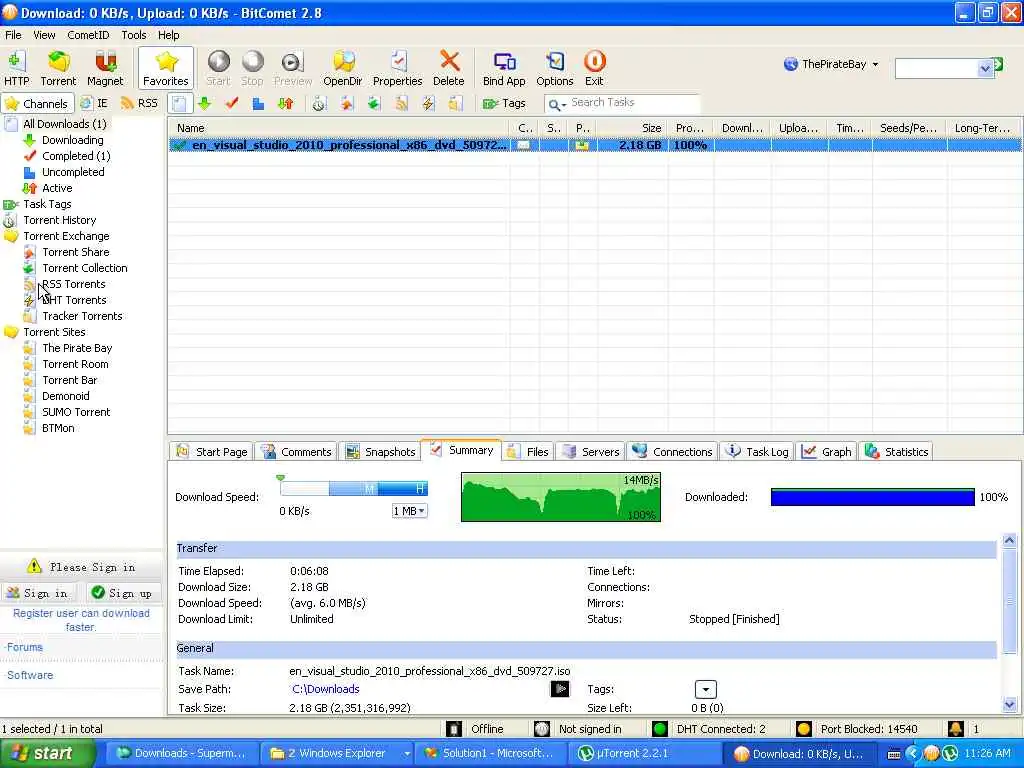Click the Sign in button

tap(37, 593)
